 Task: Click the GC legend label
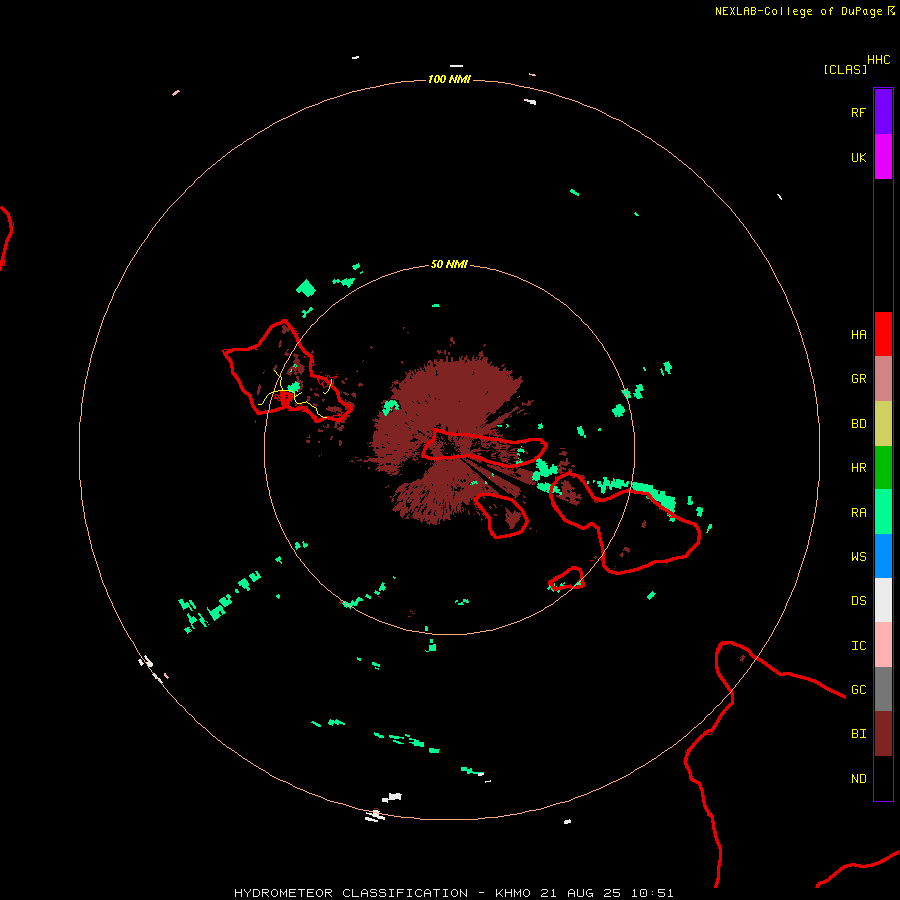coord(858,690)
